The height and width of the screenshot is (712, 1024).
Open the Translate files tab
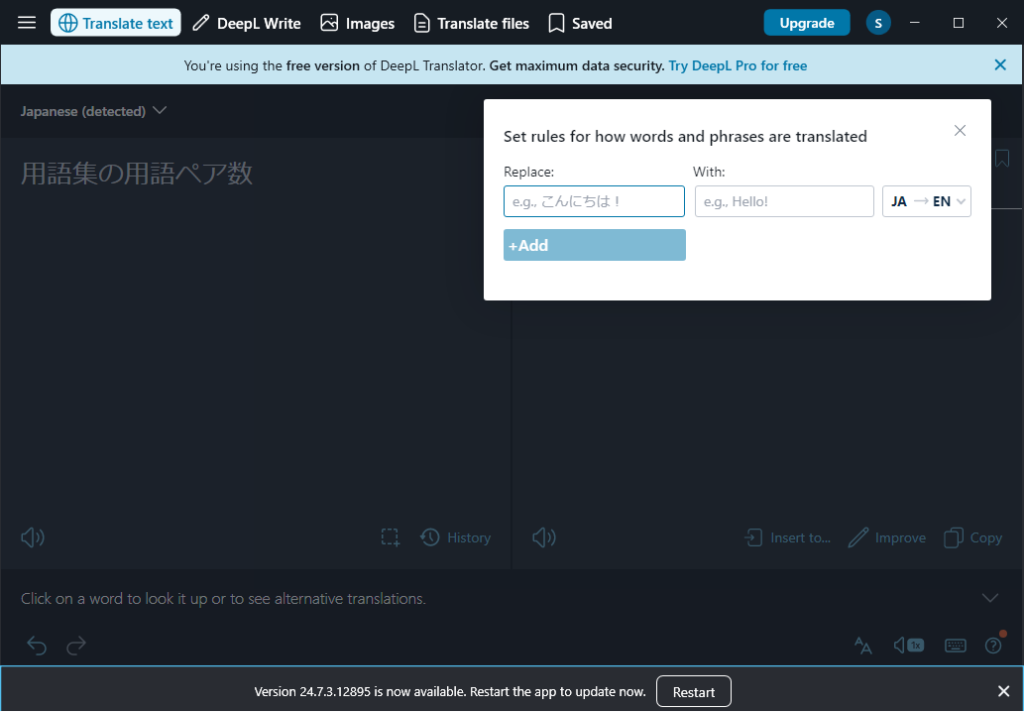[x=471, y=23]
